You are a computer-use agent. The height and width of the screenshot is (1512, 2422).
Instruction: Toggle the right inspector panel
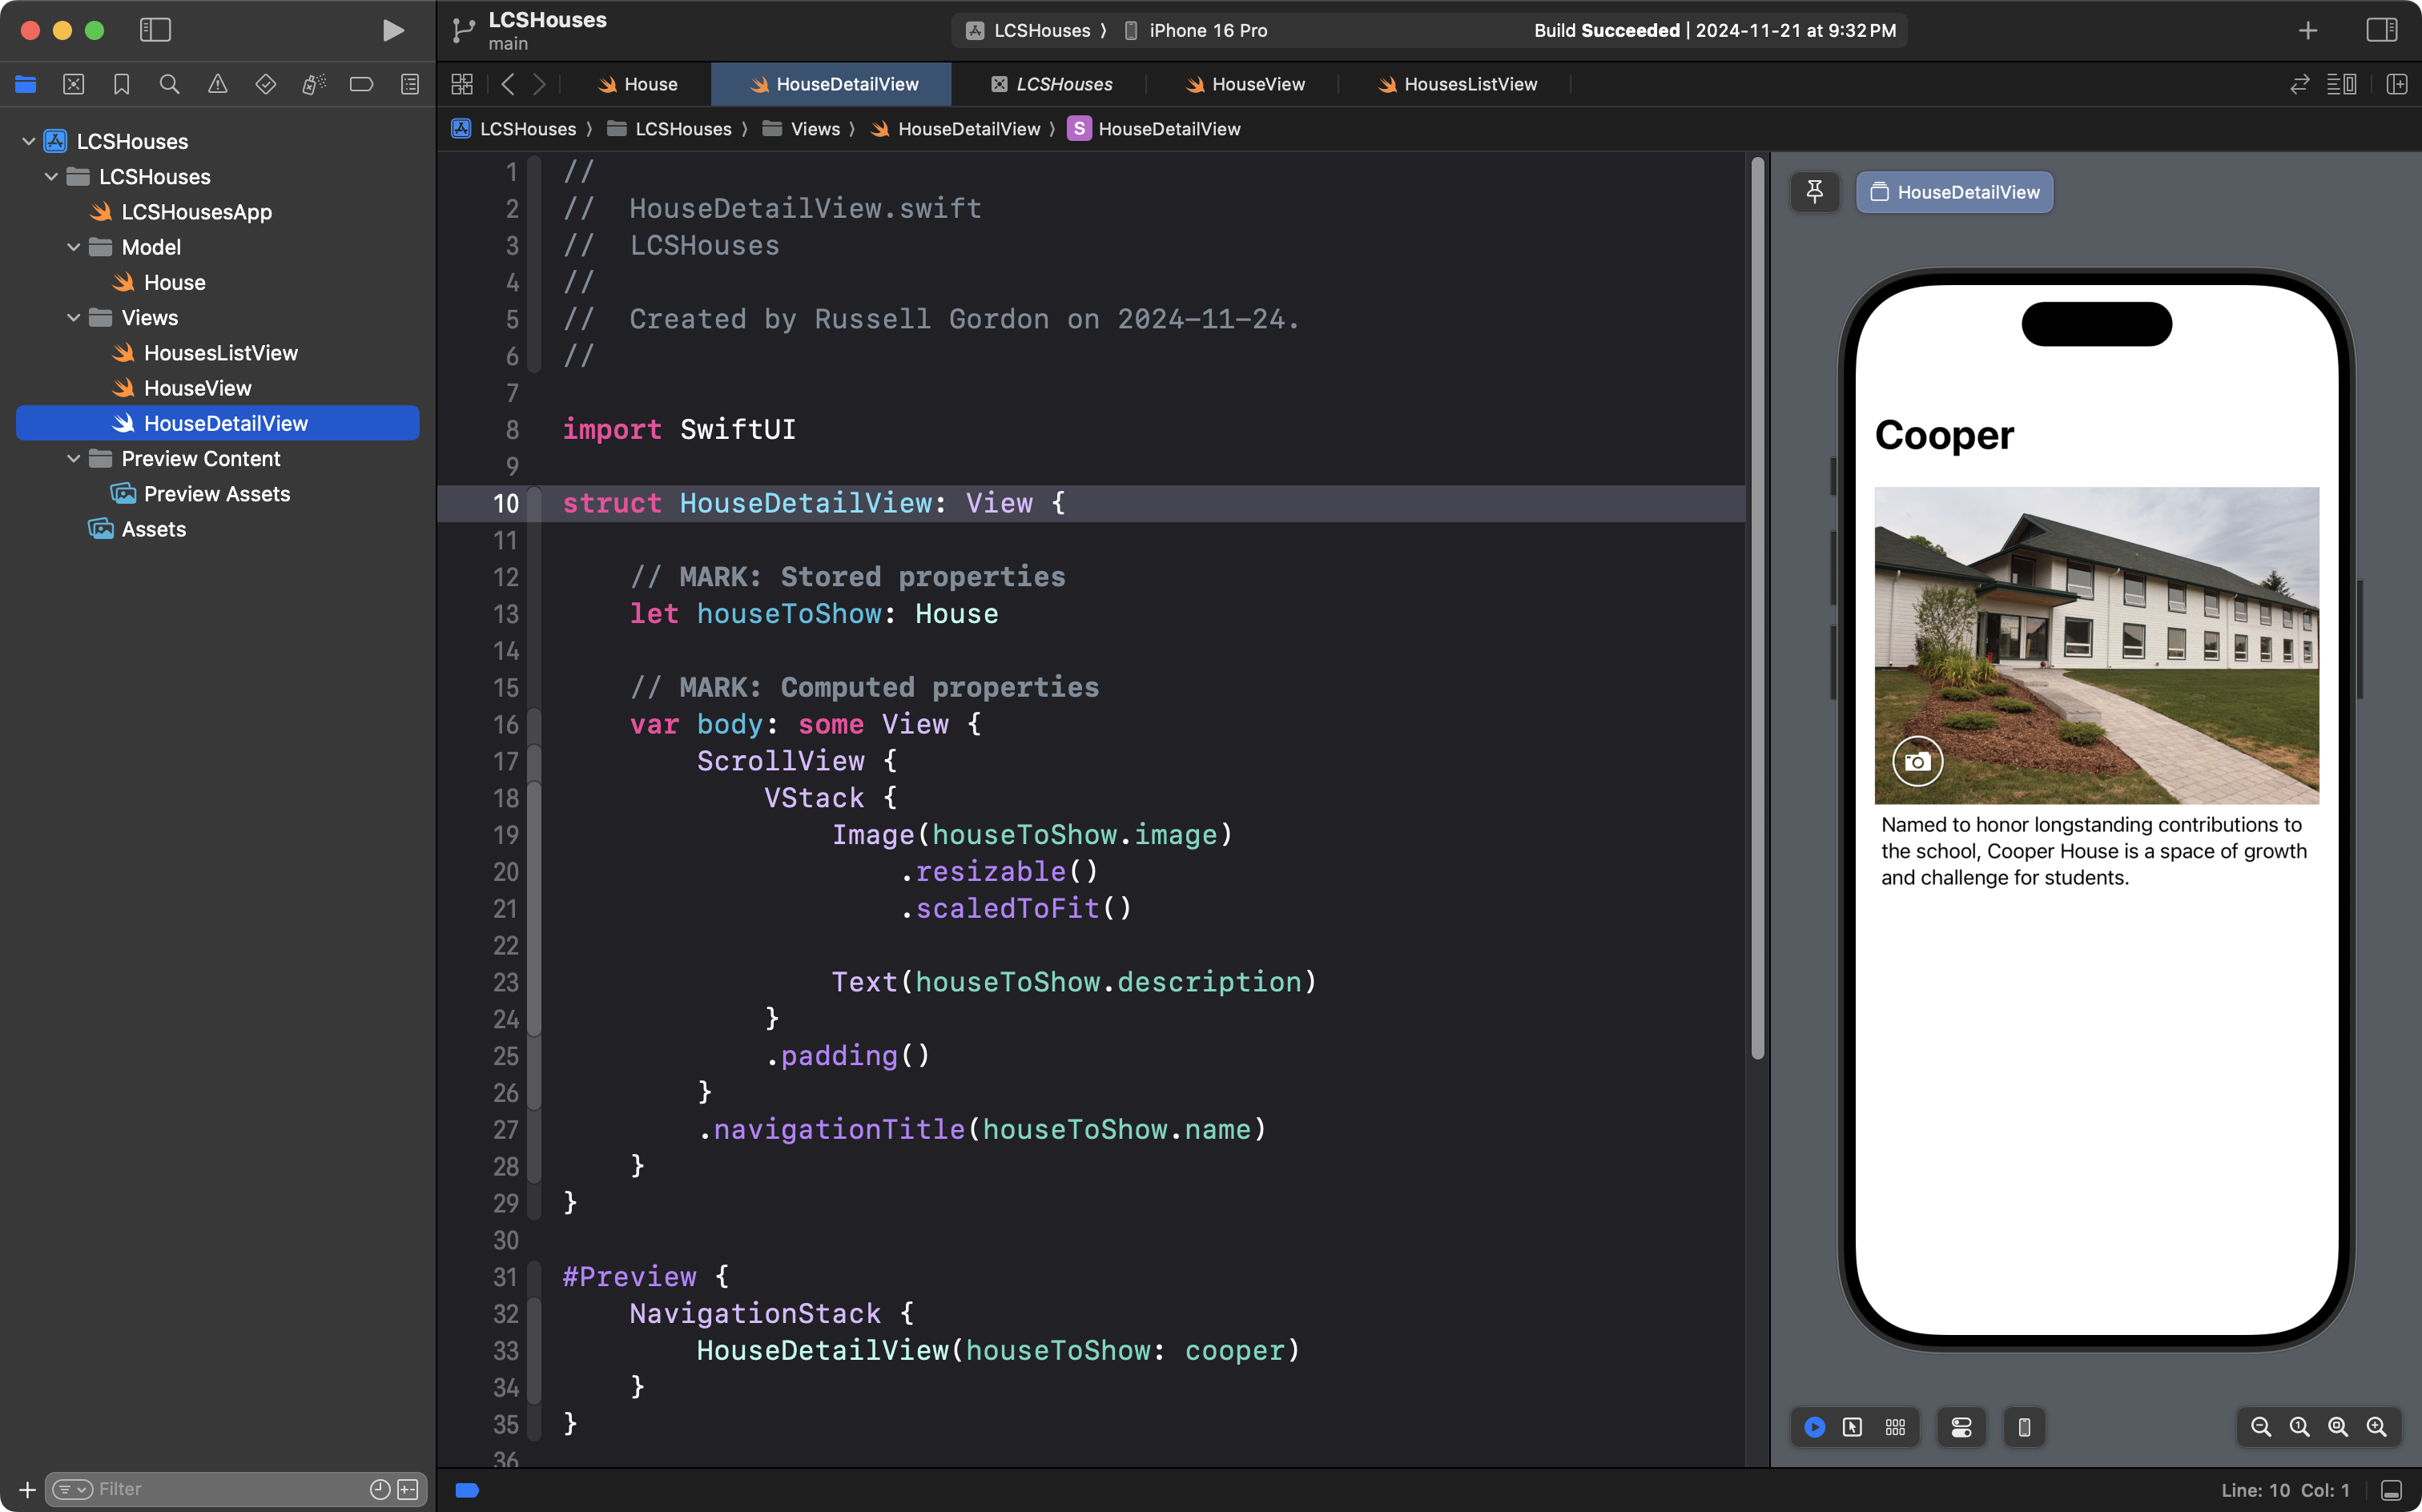tap(2381, 30)
